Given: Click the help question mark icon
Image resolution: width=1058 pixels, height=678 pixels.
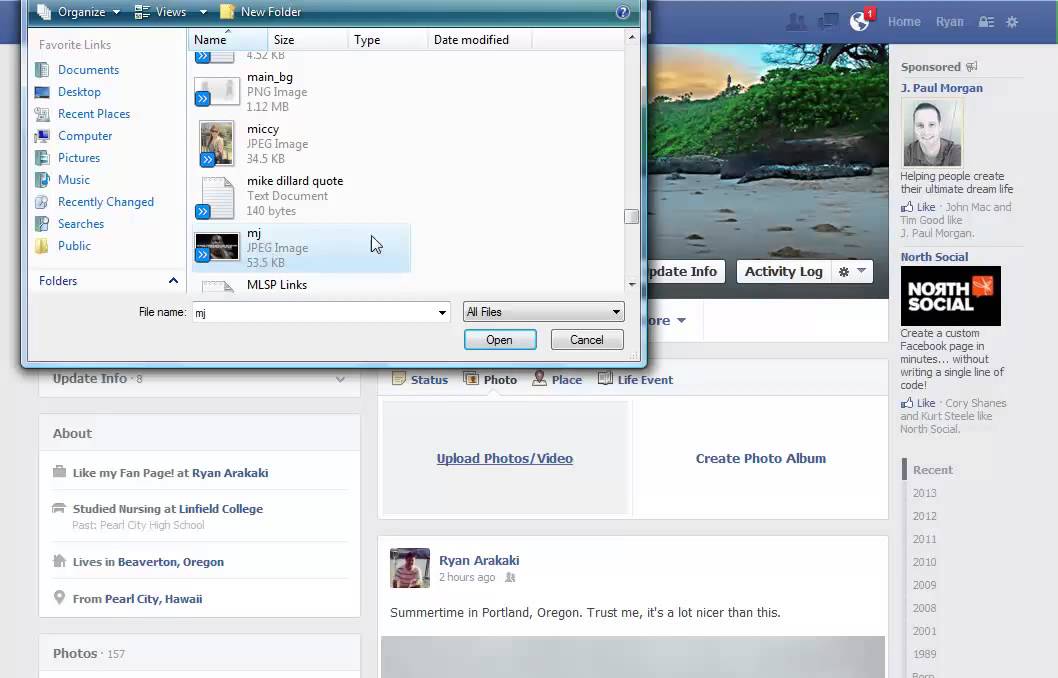Looking at the screenshot, I should (x=623, y=12).
